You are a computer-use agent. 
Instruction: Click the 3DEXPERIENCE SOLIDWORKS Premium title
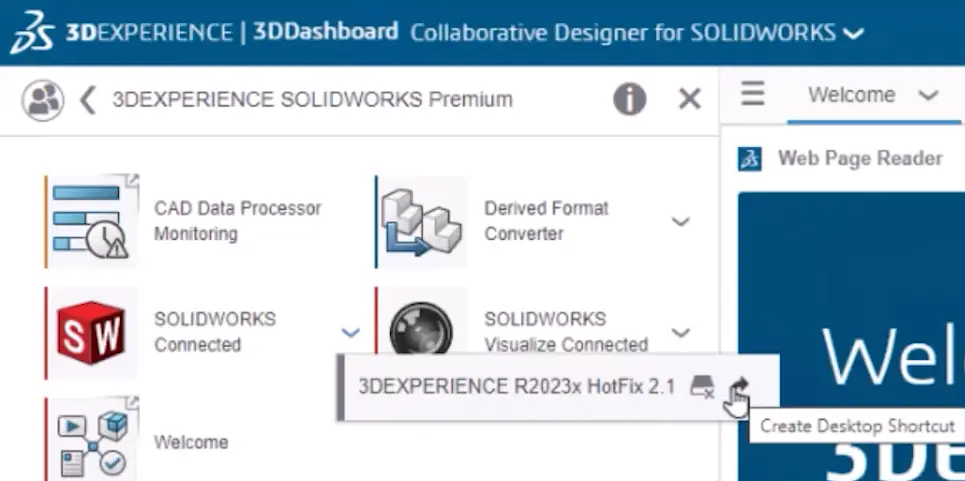[313, 99]
